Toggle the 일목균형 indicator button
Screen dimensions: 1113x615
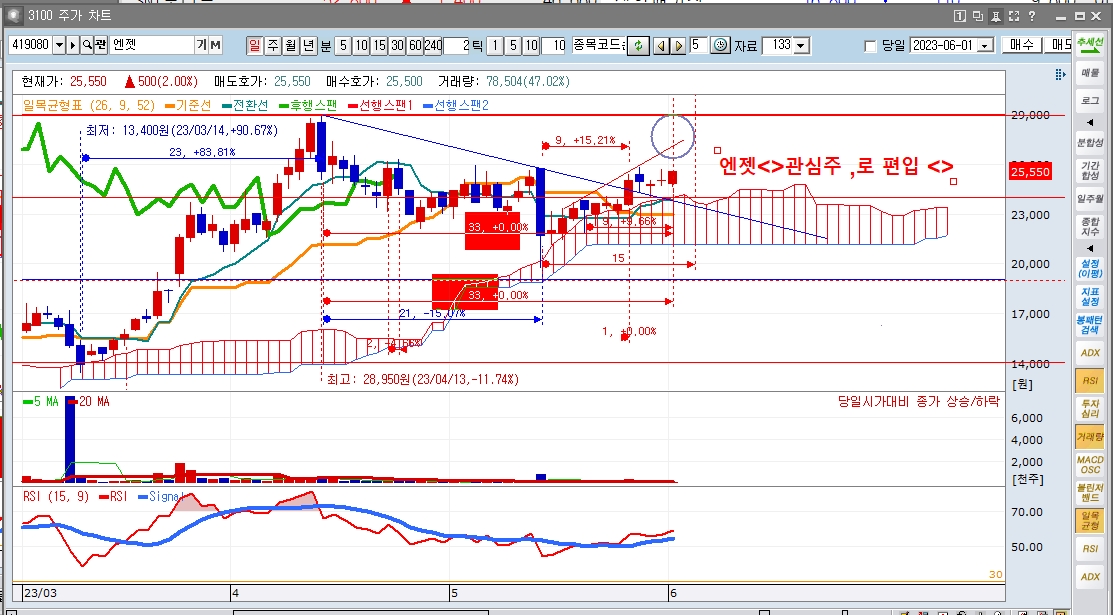(1090, 521)
